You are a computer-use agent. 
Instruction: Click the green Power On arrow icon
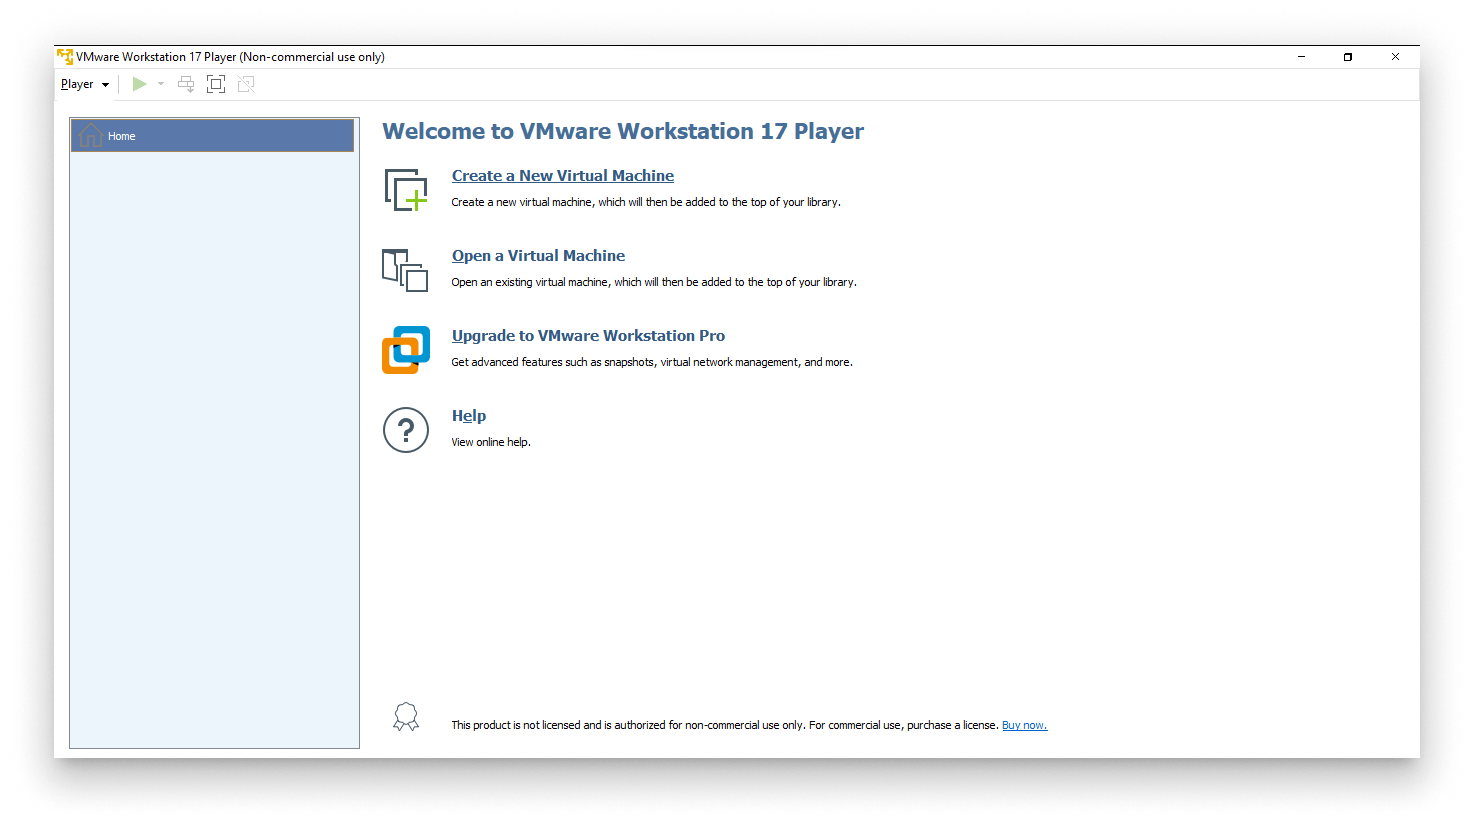[x=139, y=84]
